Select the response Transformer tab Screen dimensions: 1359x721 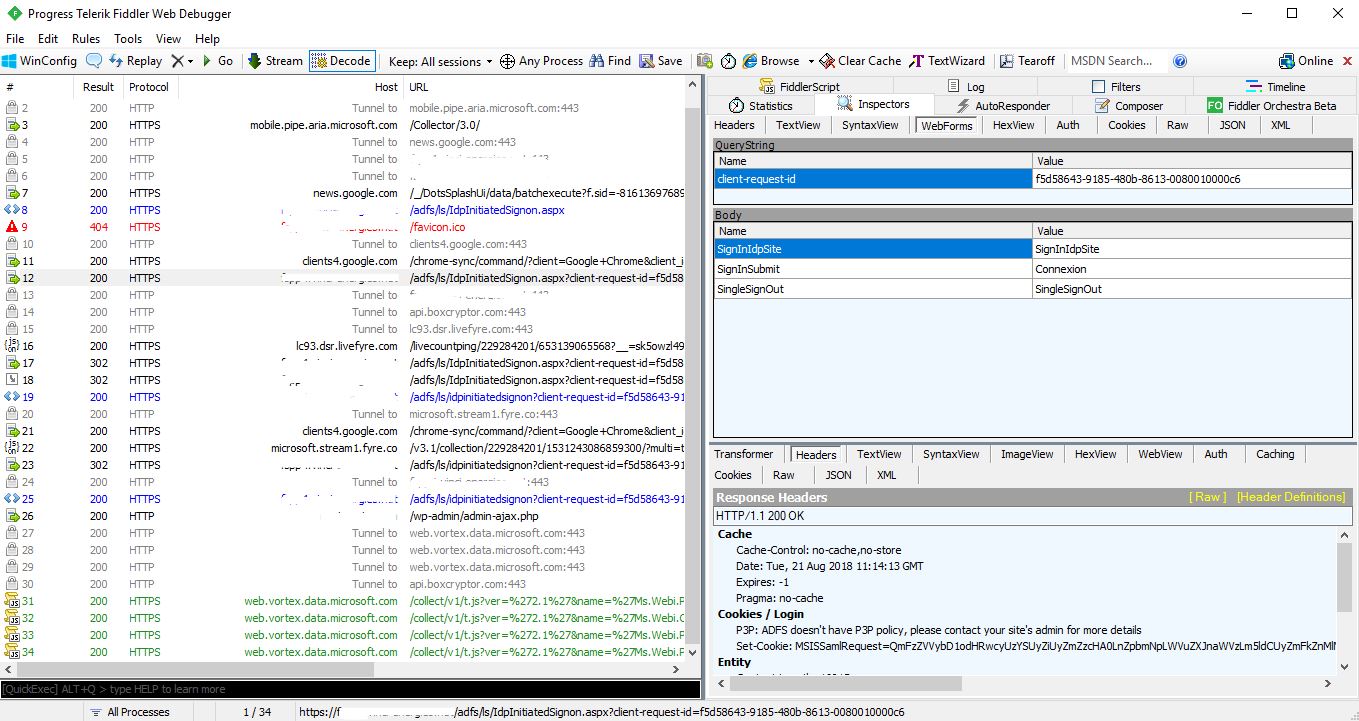coord(744,454)
